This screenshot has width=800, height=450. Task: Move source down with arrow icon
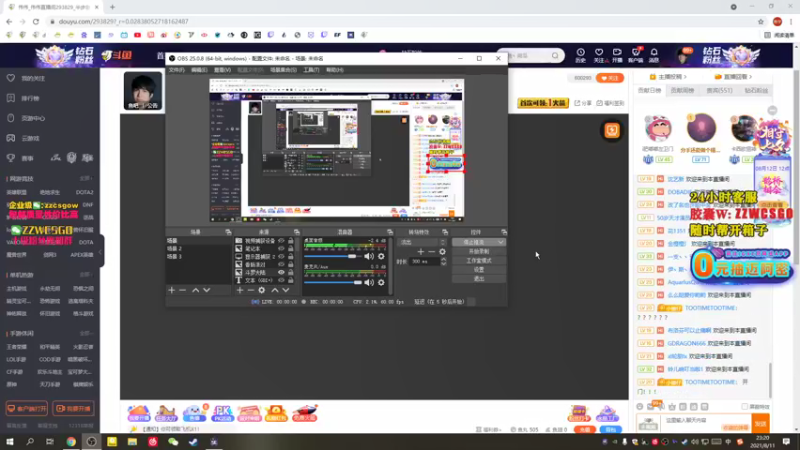[286, 290]
